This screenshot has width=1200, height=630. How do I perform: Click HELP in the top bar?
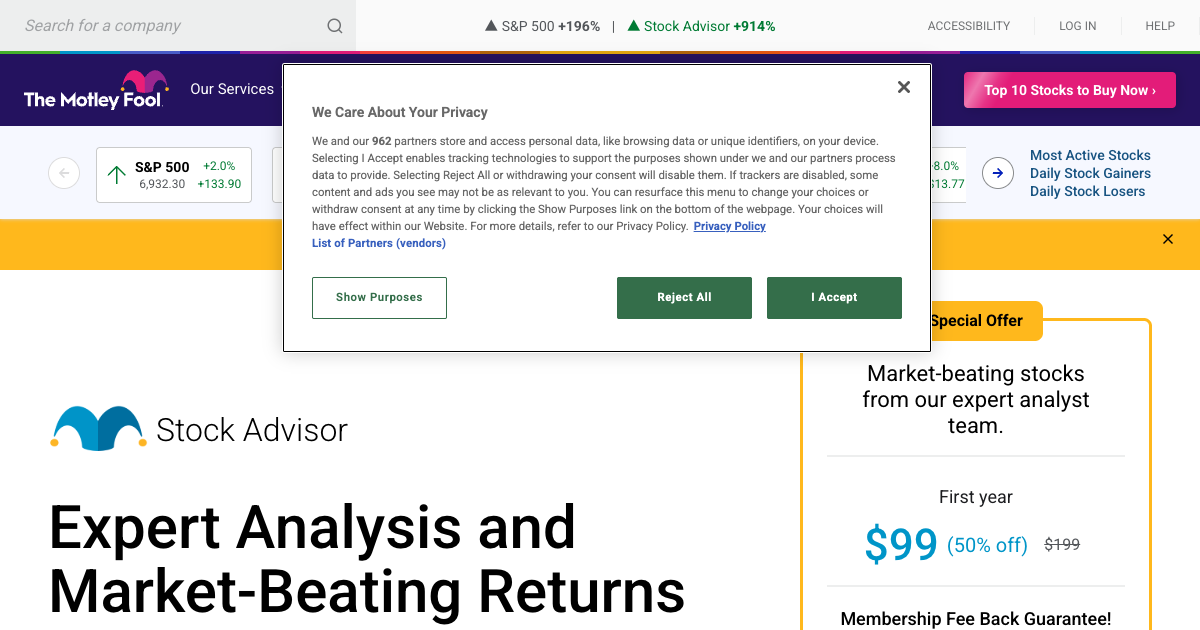[x=1159, y=25]
